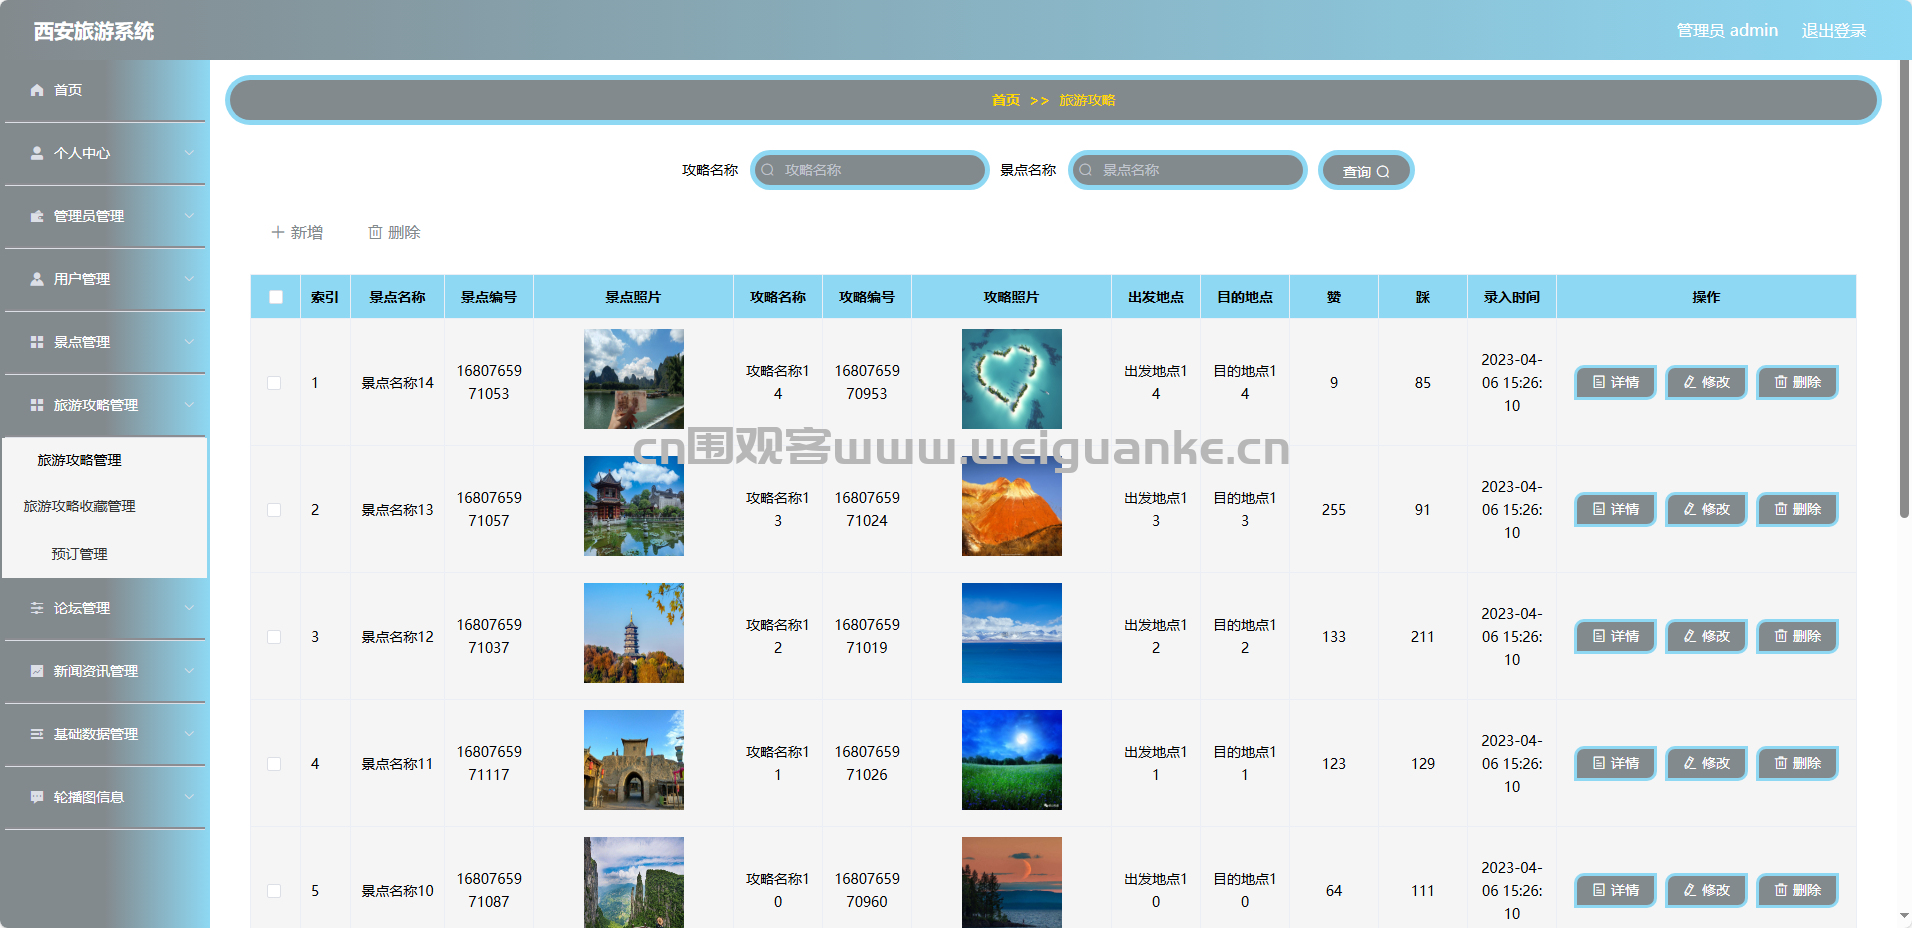Click the icon beside 轮播图信息
This screenshot has width=1912, height=928.
37,797
